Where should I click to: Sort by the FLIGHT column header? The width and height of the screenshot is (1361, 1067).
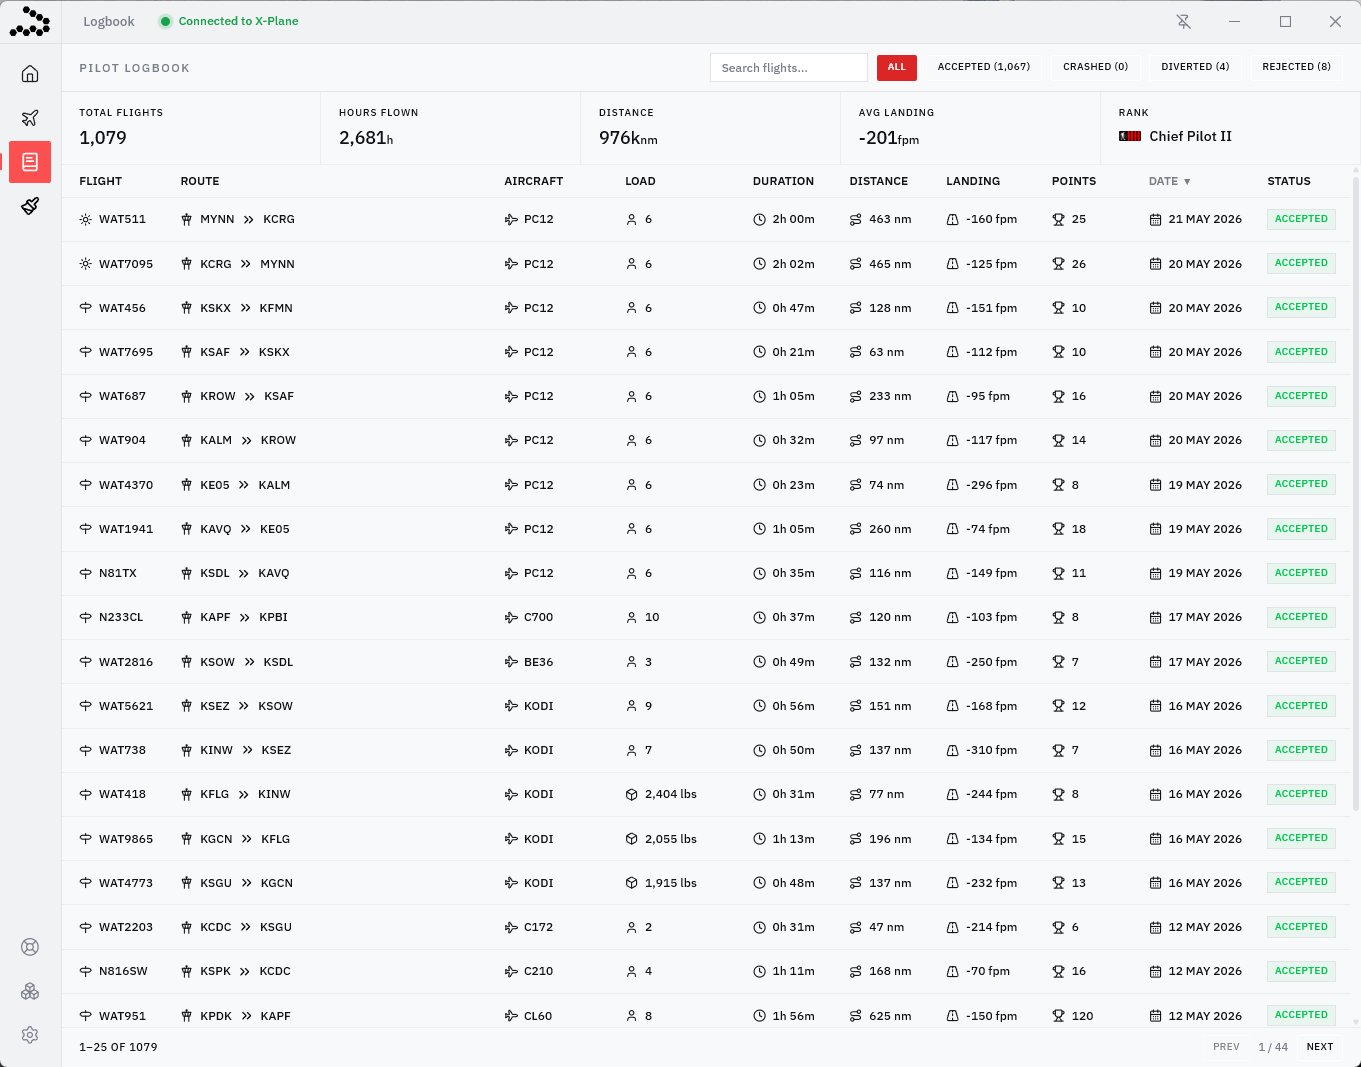(x=100, y=182)
